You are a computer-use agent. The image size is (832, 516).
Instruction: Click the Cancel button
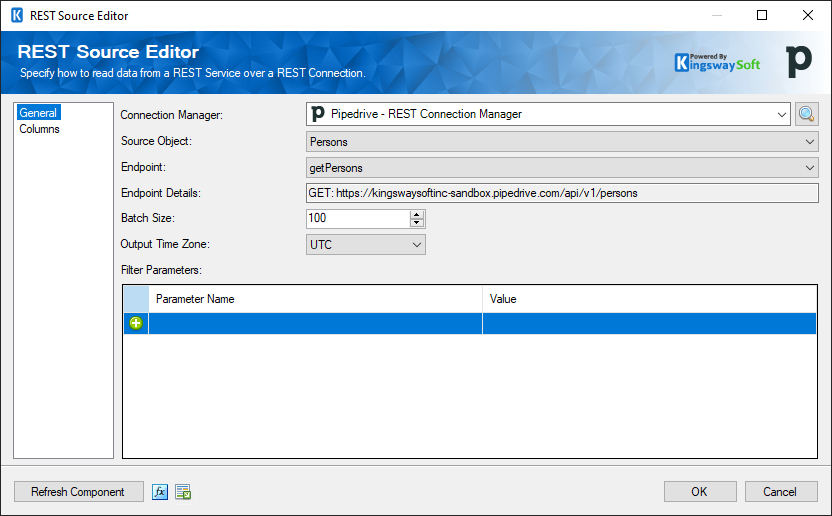point(781,492)
